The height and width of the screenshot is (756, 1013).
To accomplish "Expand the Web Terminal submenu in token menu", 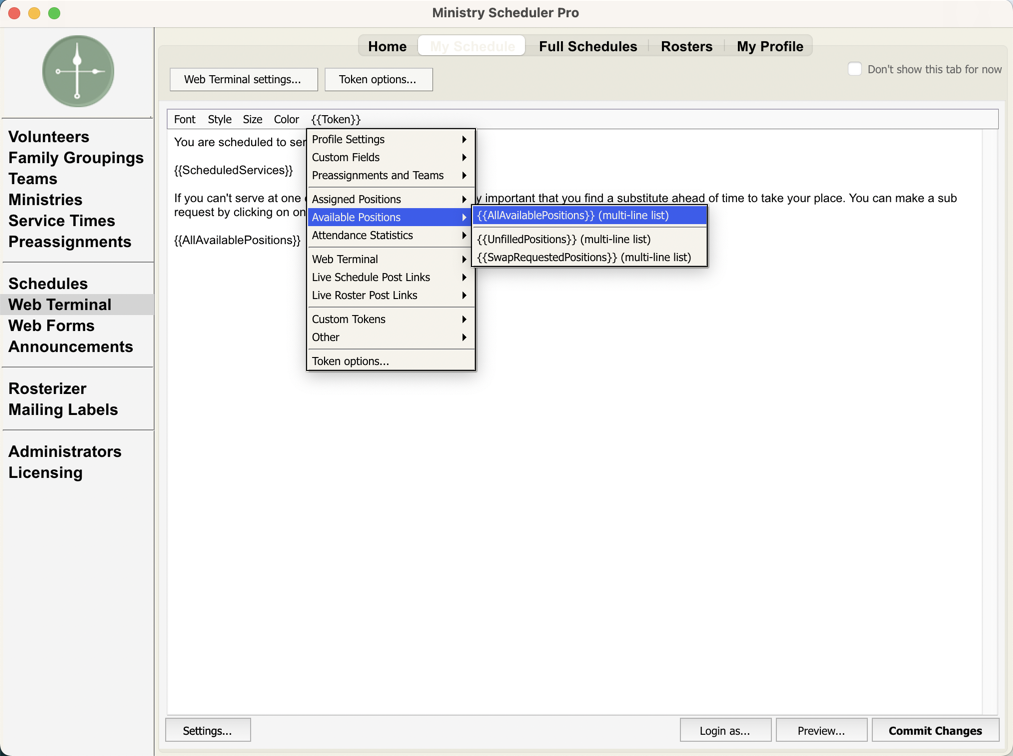I will 391,259.
